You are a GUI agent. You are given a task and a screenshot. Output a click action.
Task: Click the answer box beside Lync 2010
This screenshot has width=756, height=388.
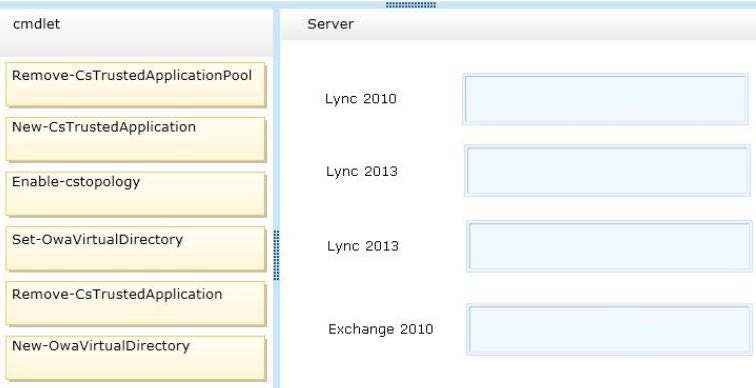(606, 99)
